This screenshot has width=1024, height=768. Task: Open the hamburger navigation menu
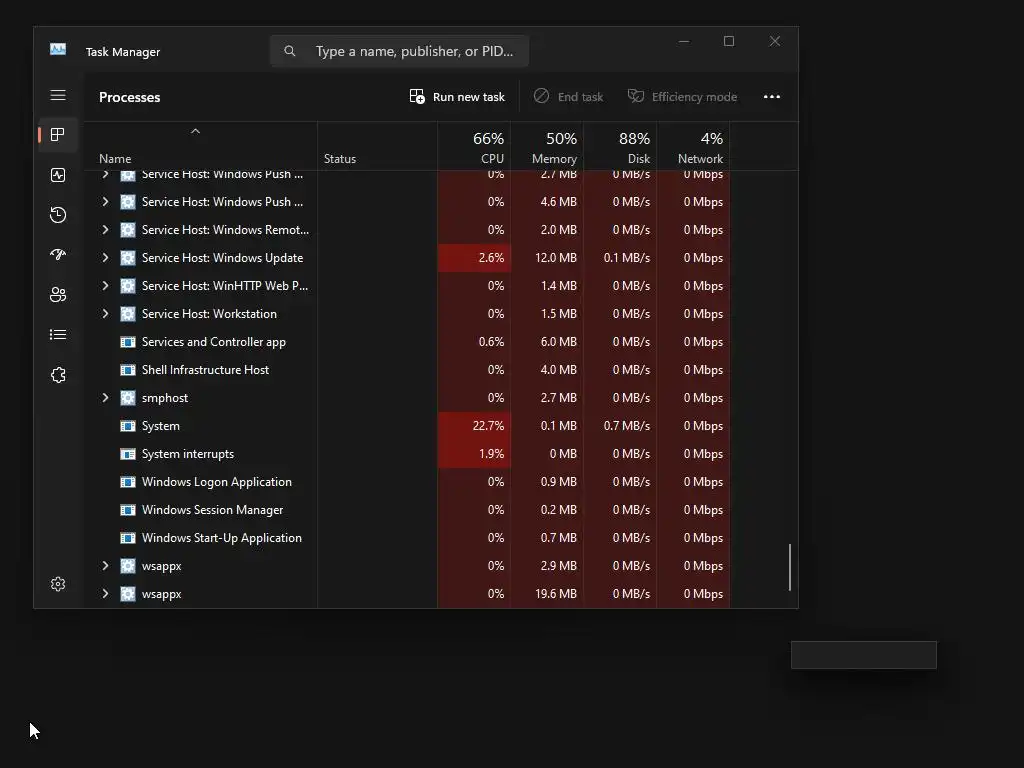pyautogui.click(x=58, y=95)
